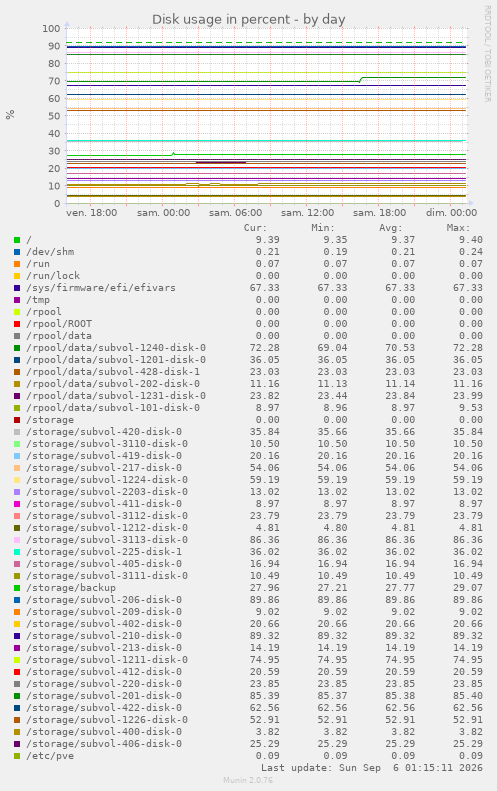Click the blue swatch beside /dev/shm
Image resolution: width=497 pixels, height=791 pixels.
pyautogui.click(x=17, y=252)
